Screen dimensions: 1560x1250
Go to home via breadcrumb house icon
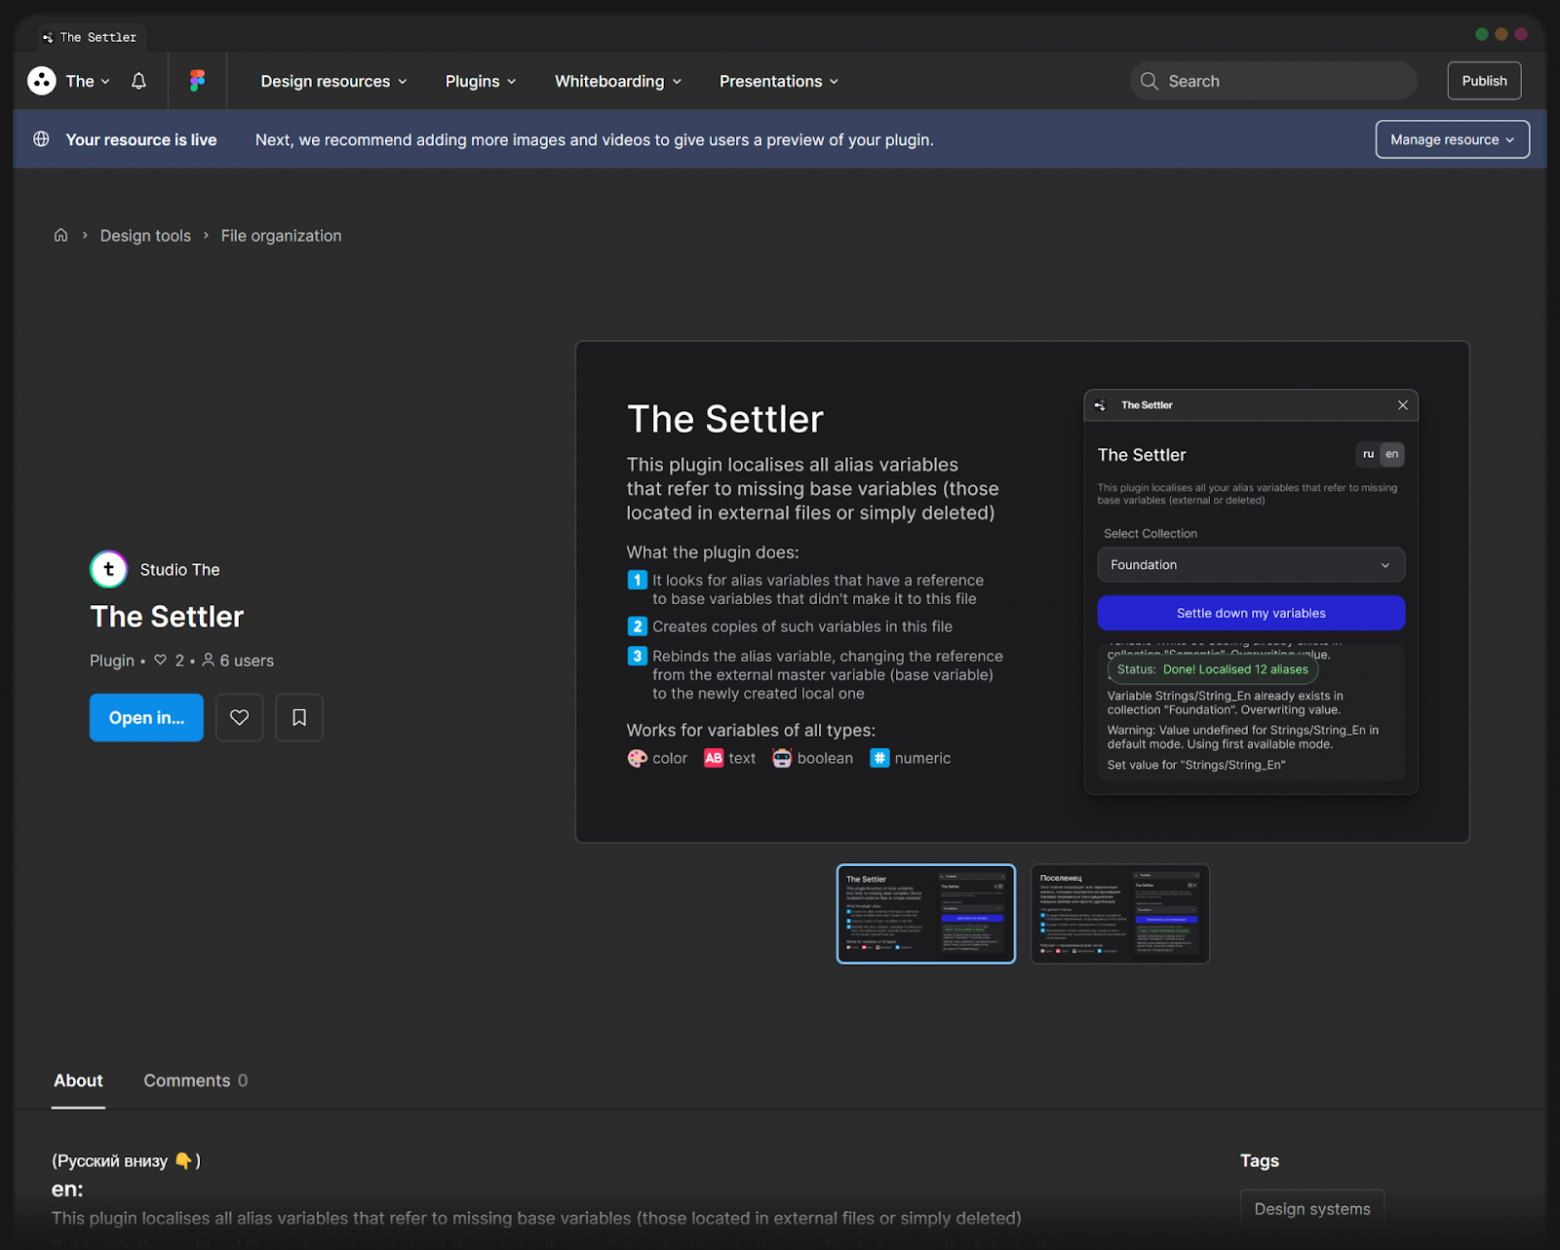tap(61, 235)
